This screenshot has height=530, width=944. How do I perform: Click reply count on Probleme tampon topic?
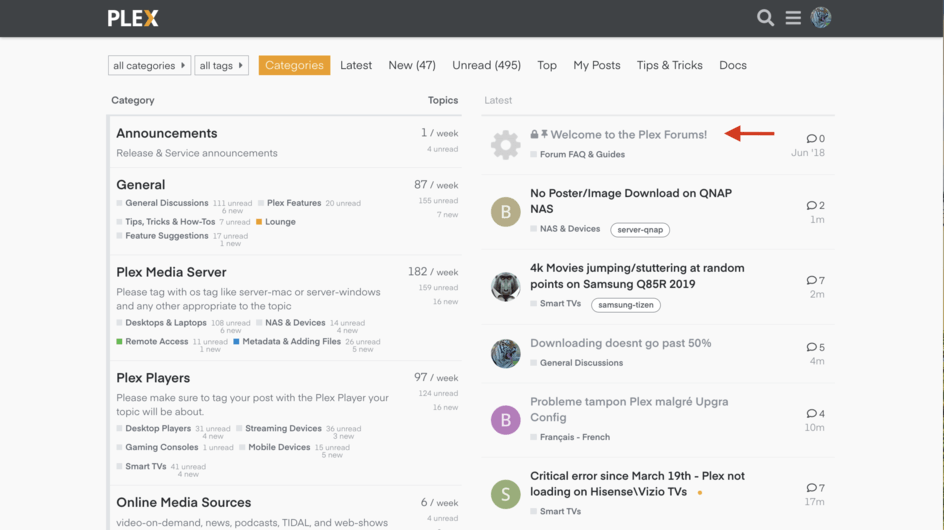(816, 413)
